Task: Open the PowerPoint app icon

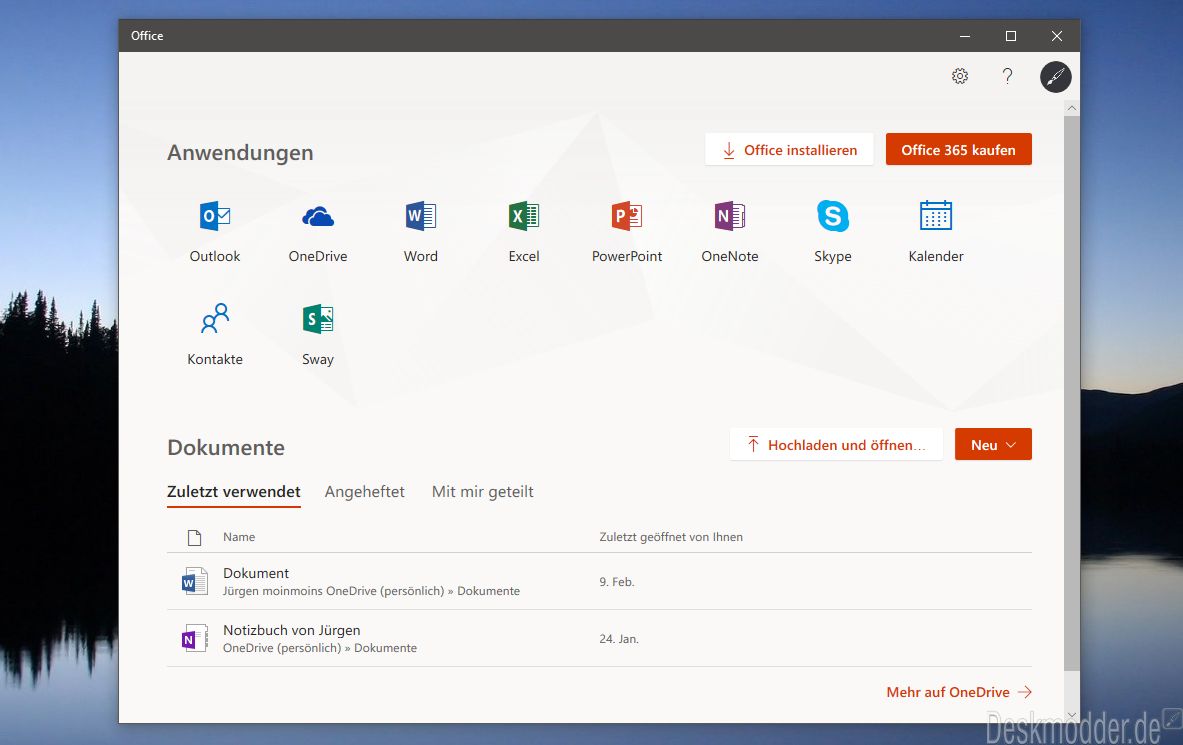Action: [x=626, y=217]
